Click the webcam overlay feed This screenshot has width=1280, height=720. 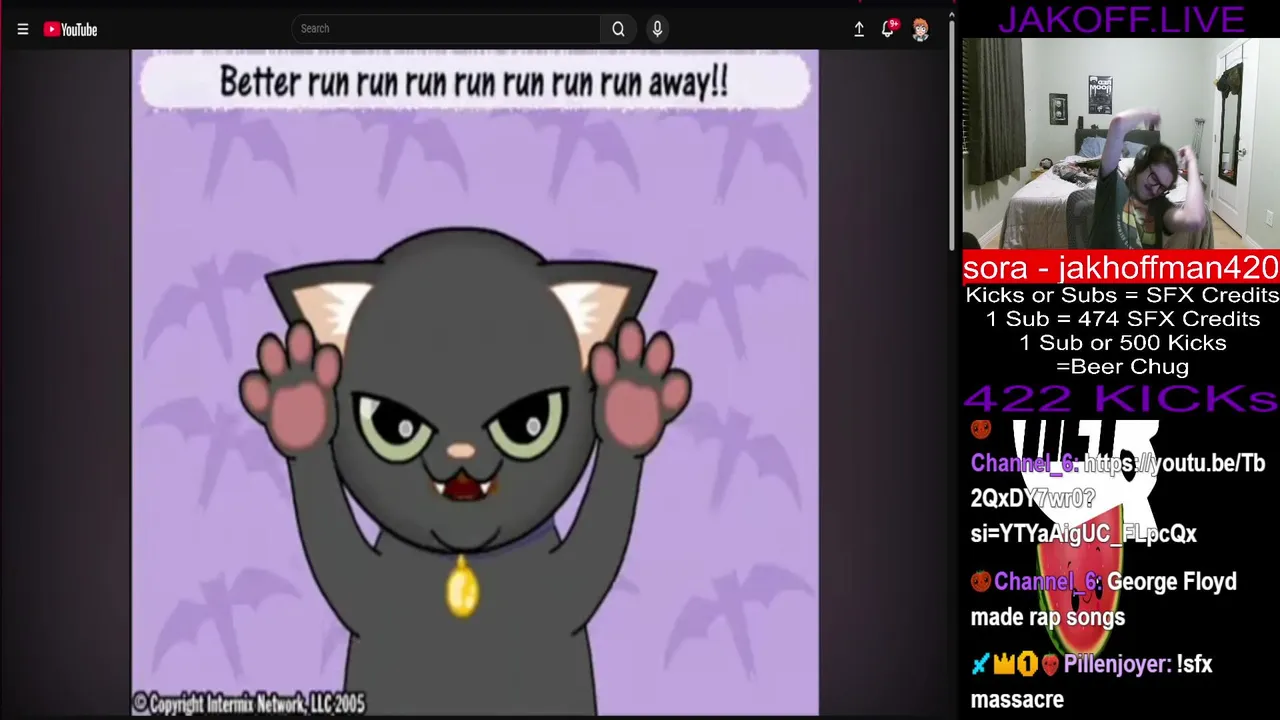(1121, 143)
